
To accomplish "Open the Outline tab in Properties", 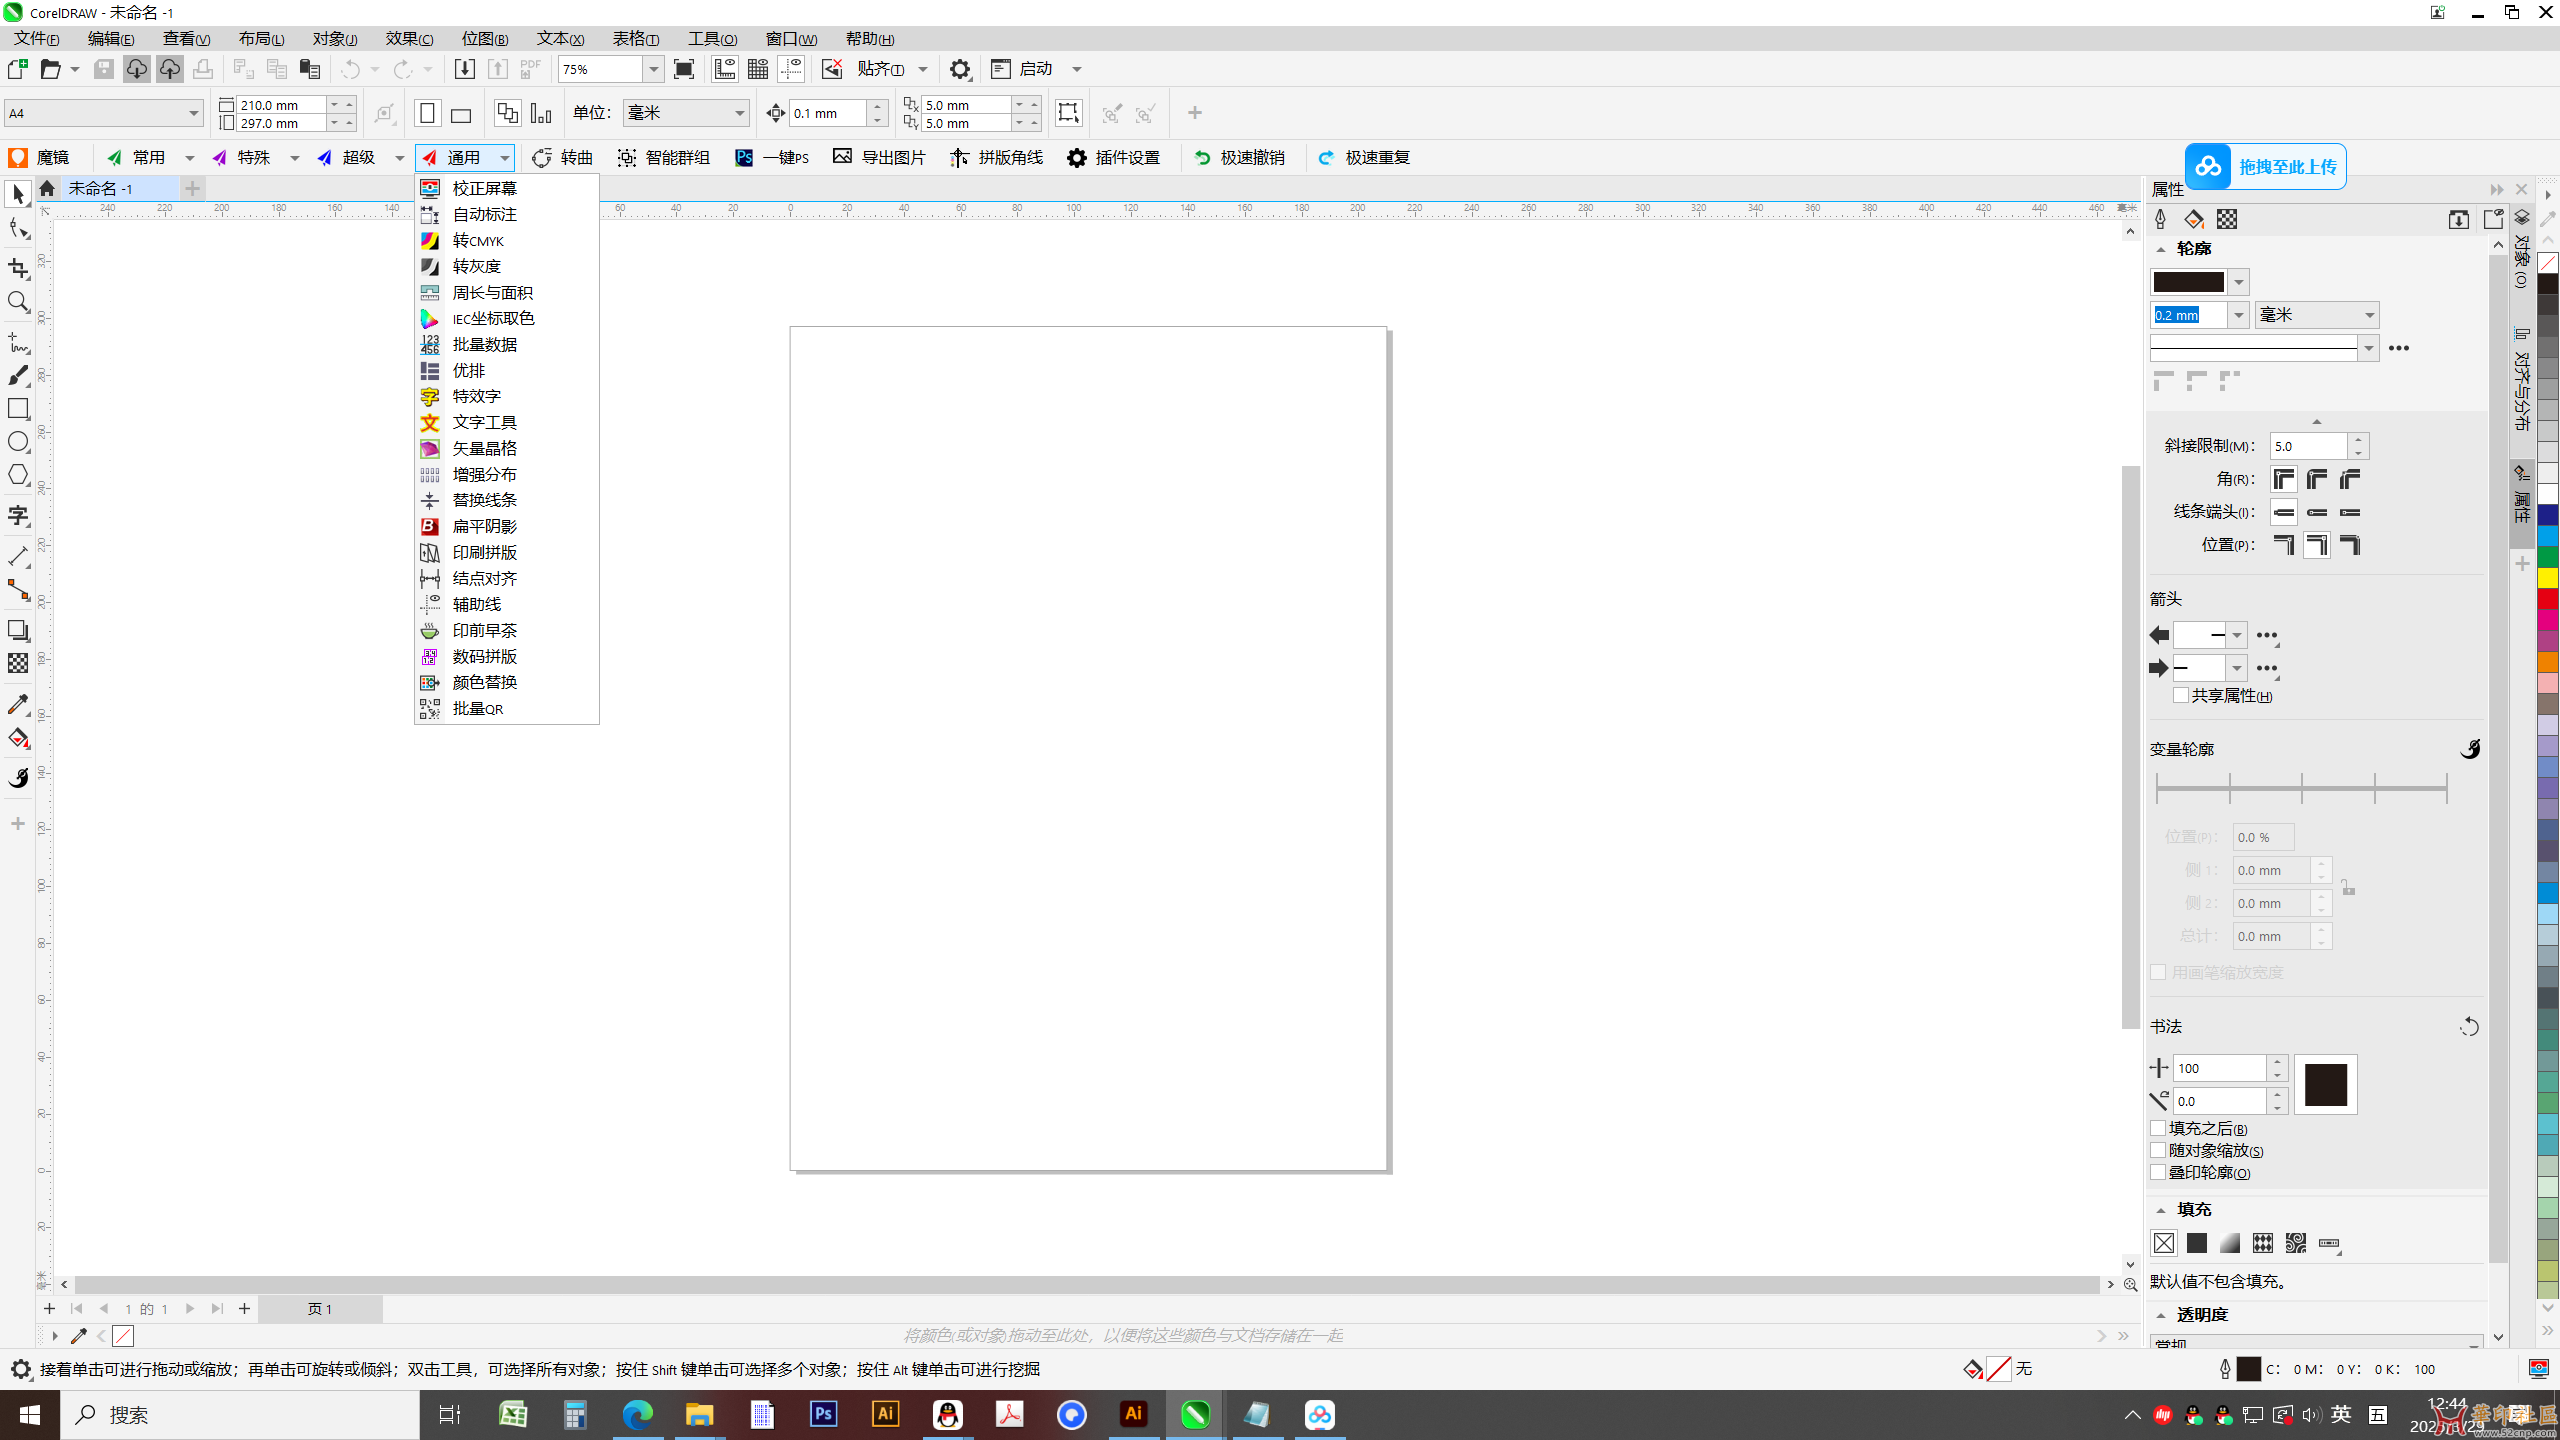I will point(2160,219).
